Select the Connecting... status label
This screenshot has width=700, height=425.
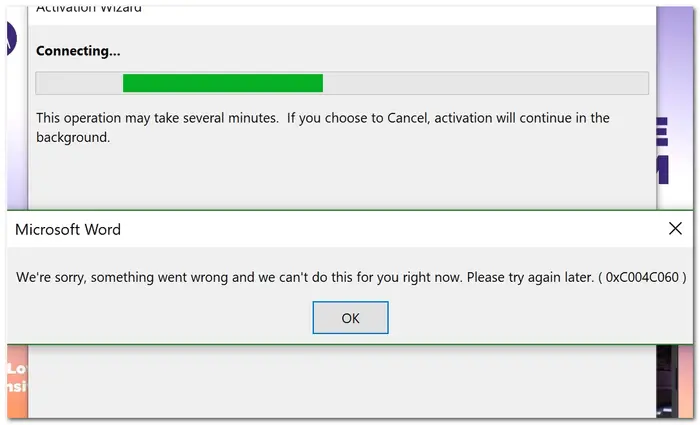(x=78, y=51)
